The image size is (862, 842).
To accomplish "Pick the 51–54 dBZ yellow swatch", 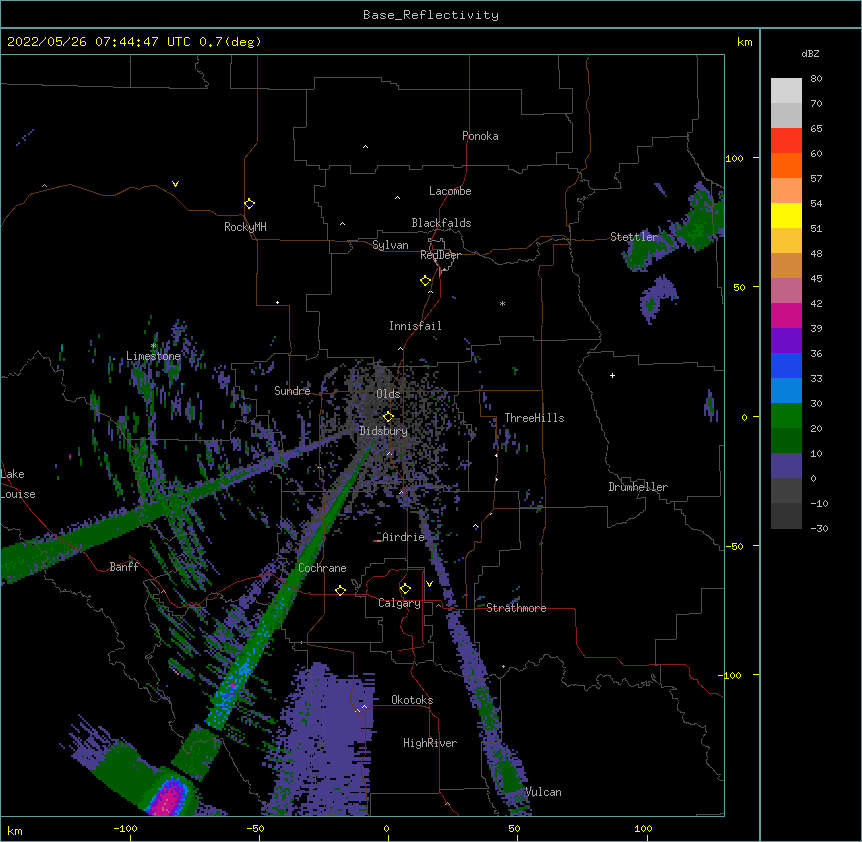I will point(786,215).
